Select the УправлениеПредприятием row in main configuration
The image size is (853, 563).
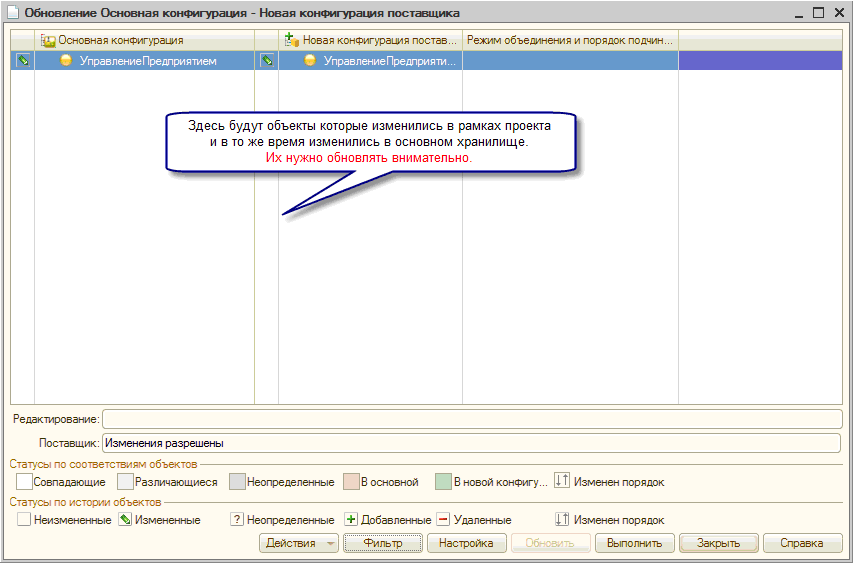coord(146,61)
